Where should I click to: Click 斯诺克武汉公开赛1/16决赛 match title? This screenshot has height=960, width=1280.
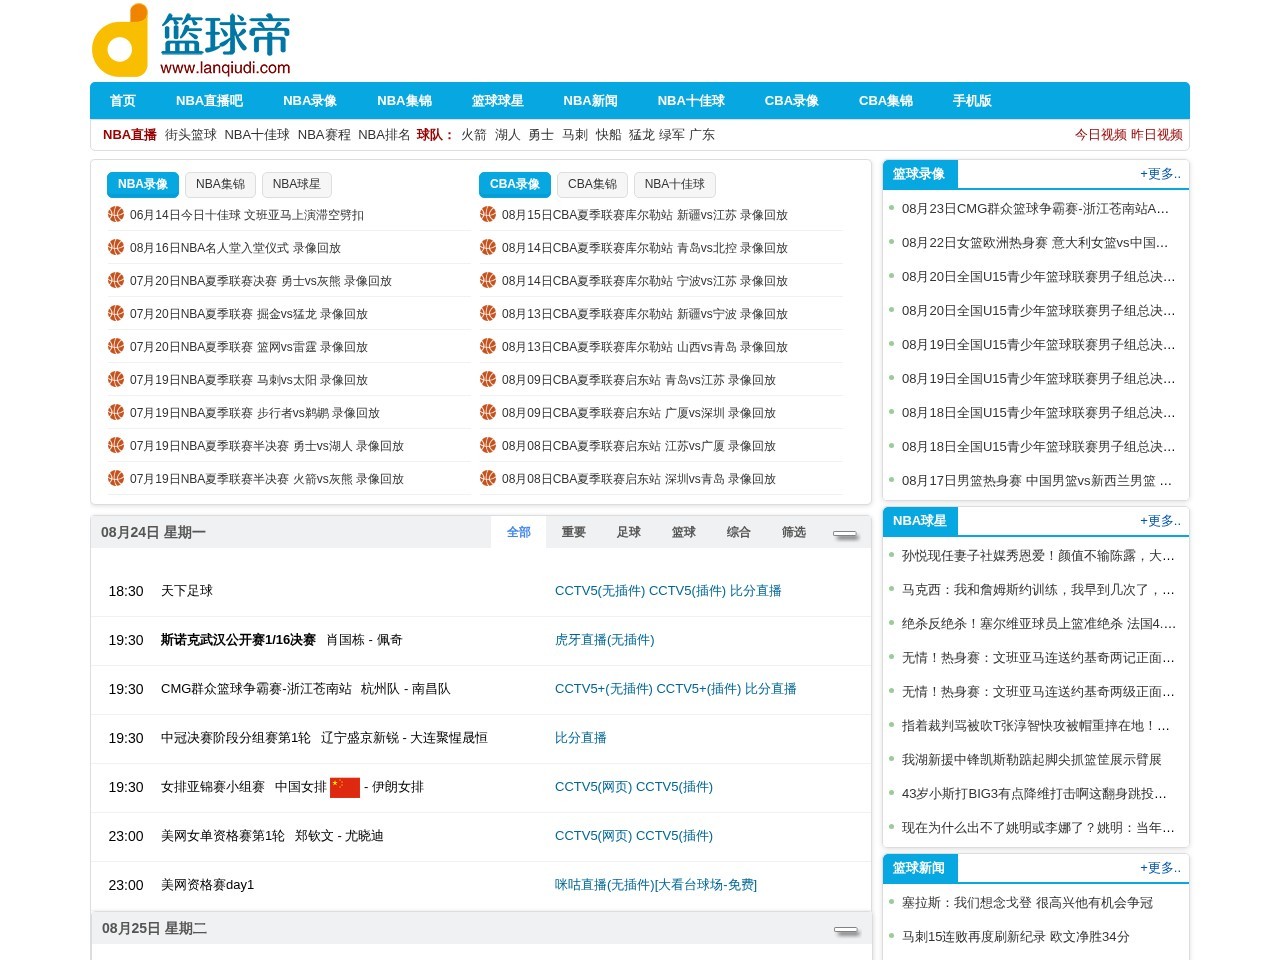pos(238,640)
